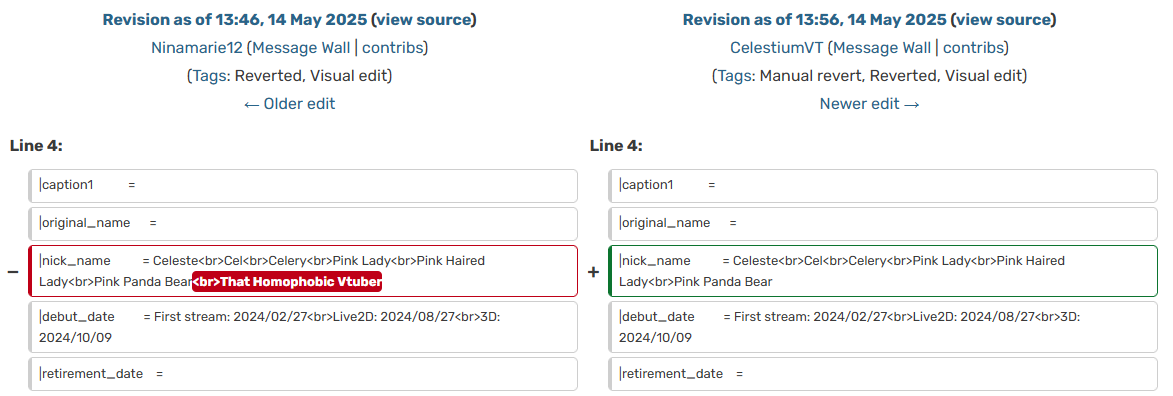Click the green added nick_name diff row
The image size is (1173, 396).
(x=883, y=271)
